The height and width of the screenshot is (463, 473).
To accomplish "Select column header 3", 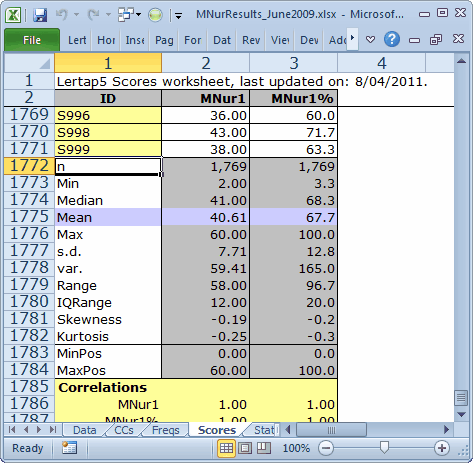I will [294, 63].
